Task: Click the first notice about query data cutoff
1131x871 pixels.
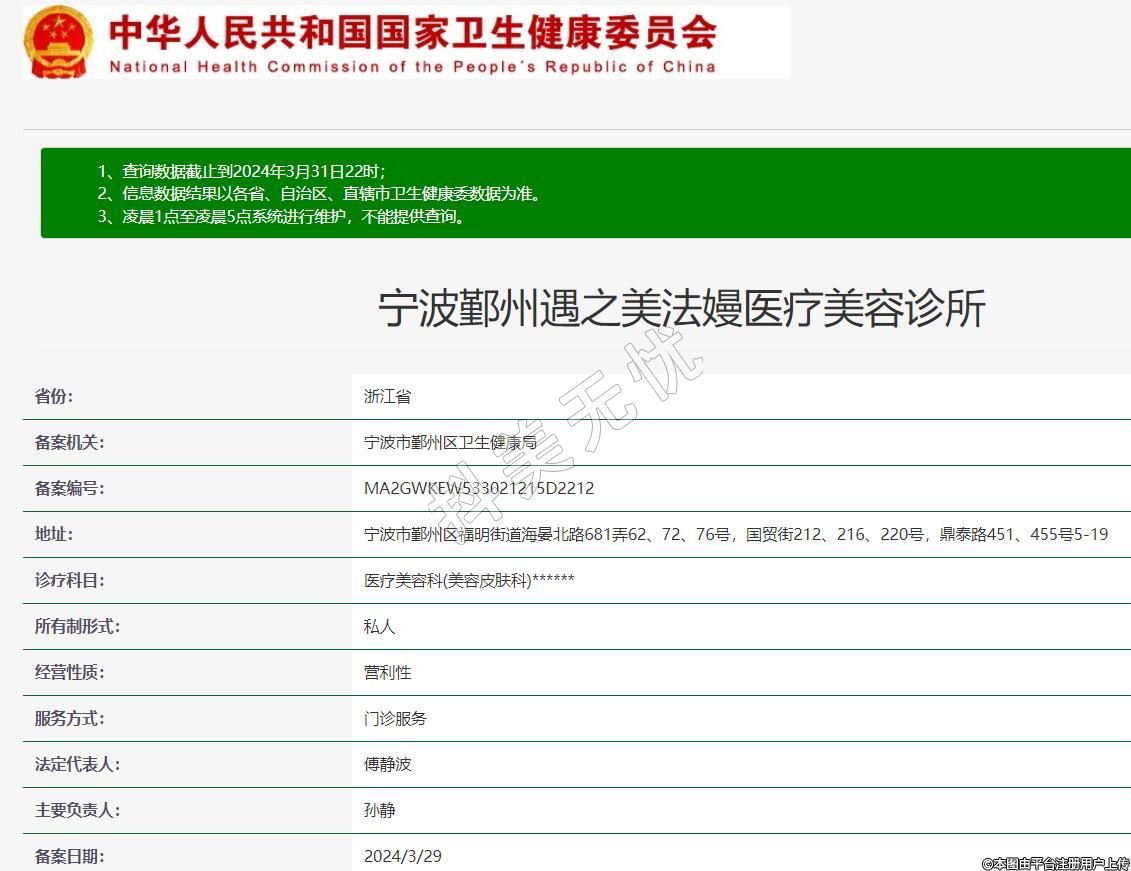Action: click(x=242, y=171)
